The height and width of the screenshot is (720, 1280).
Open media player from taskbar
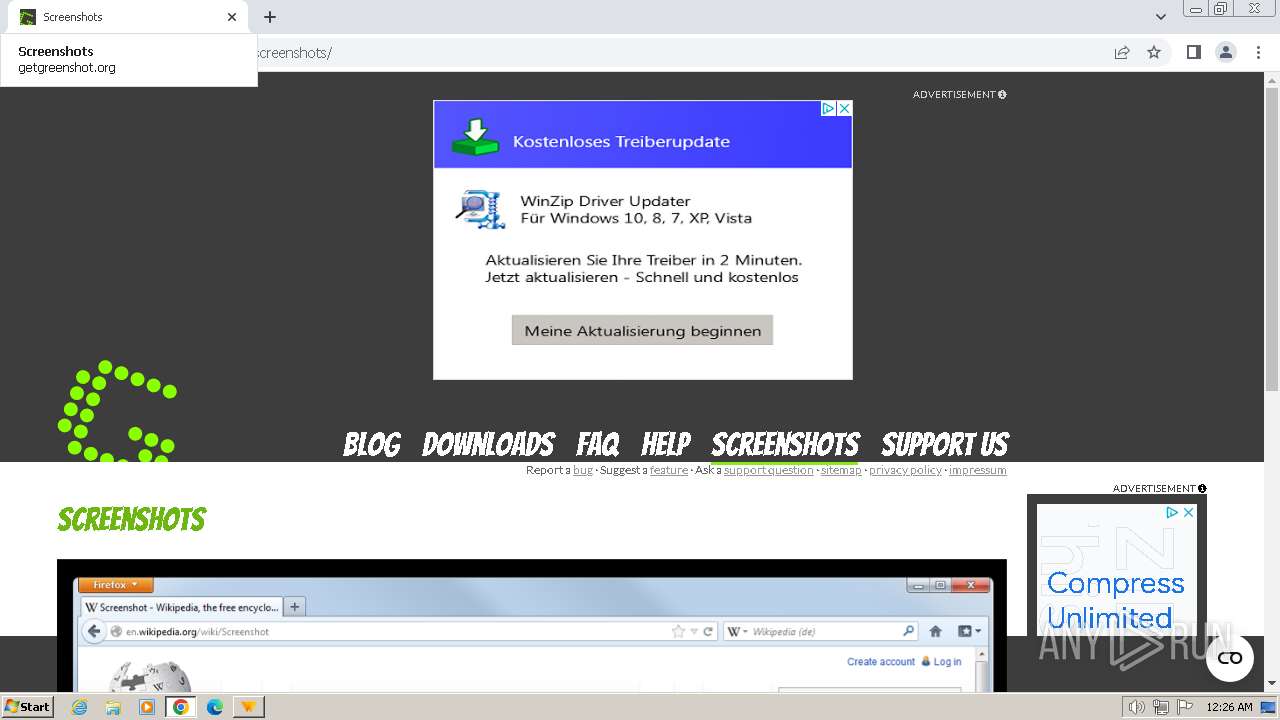click(x=147, y=707)
